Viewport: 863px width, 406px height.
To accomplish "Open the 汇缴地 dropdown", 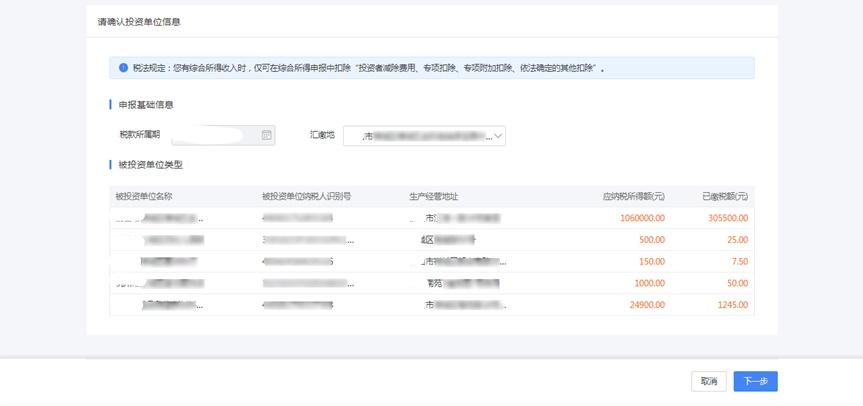I will [424, 136].
